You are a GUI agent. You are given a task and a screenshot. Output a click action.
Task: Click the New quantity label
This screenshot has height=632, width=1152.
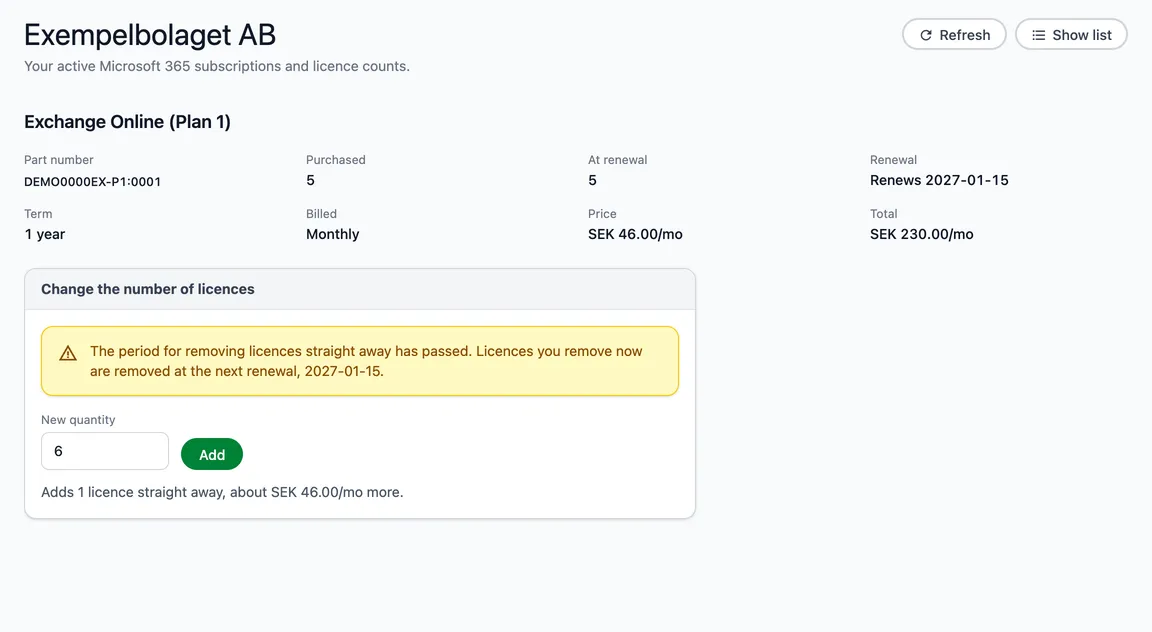pos(78,420)
